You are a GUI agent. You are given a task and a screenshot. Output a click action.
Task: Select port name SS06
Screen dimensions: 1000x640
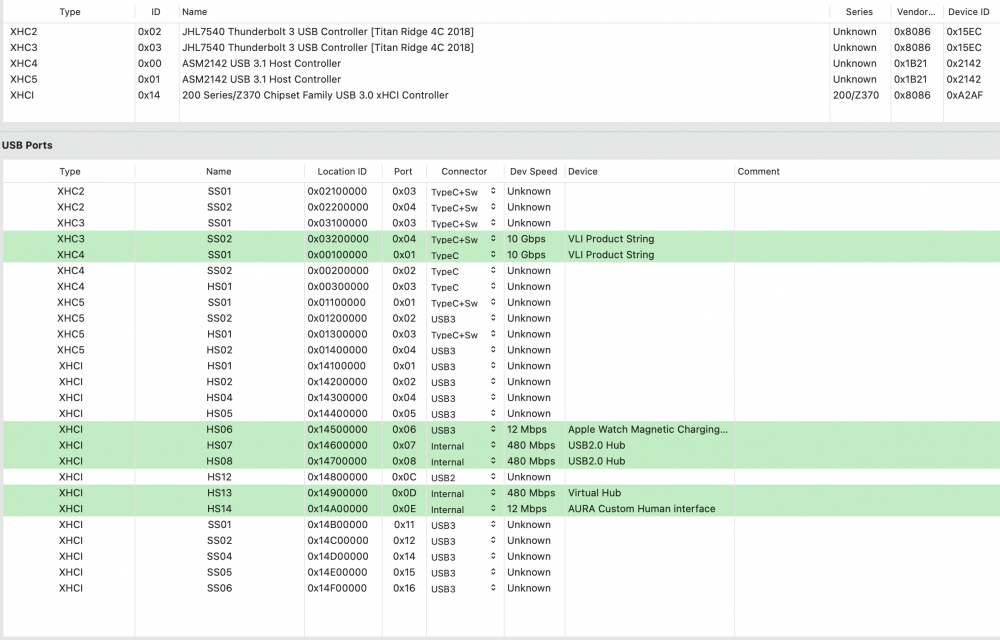[x=219, y=588]
